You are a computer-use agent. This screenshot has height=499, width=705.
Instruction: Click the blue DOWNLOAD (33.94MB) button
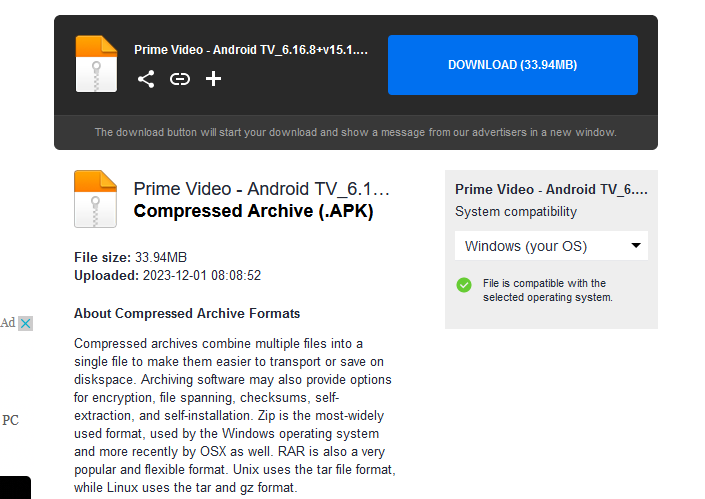(513, 65)
